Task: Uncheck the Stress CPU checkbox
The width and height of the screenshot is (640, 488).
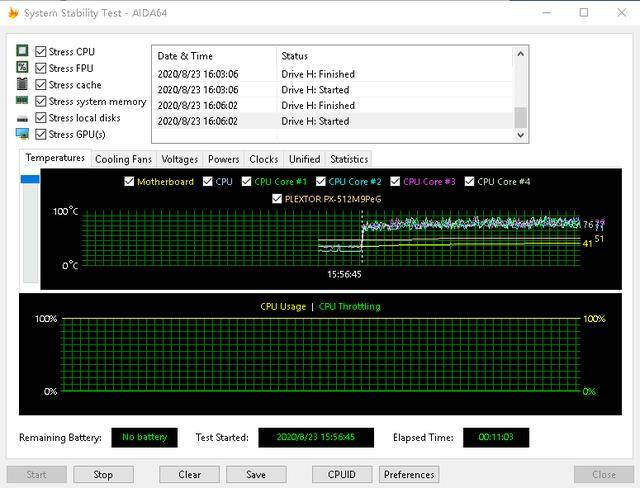Action: coord(41,51)
